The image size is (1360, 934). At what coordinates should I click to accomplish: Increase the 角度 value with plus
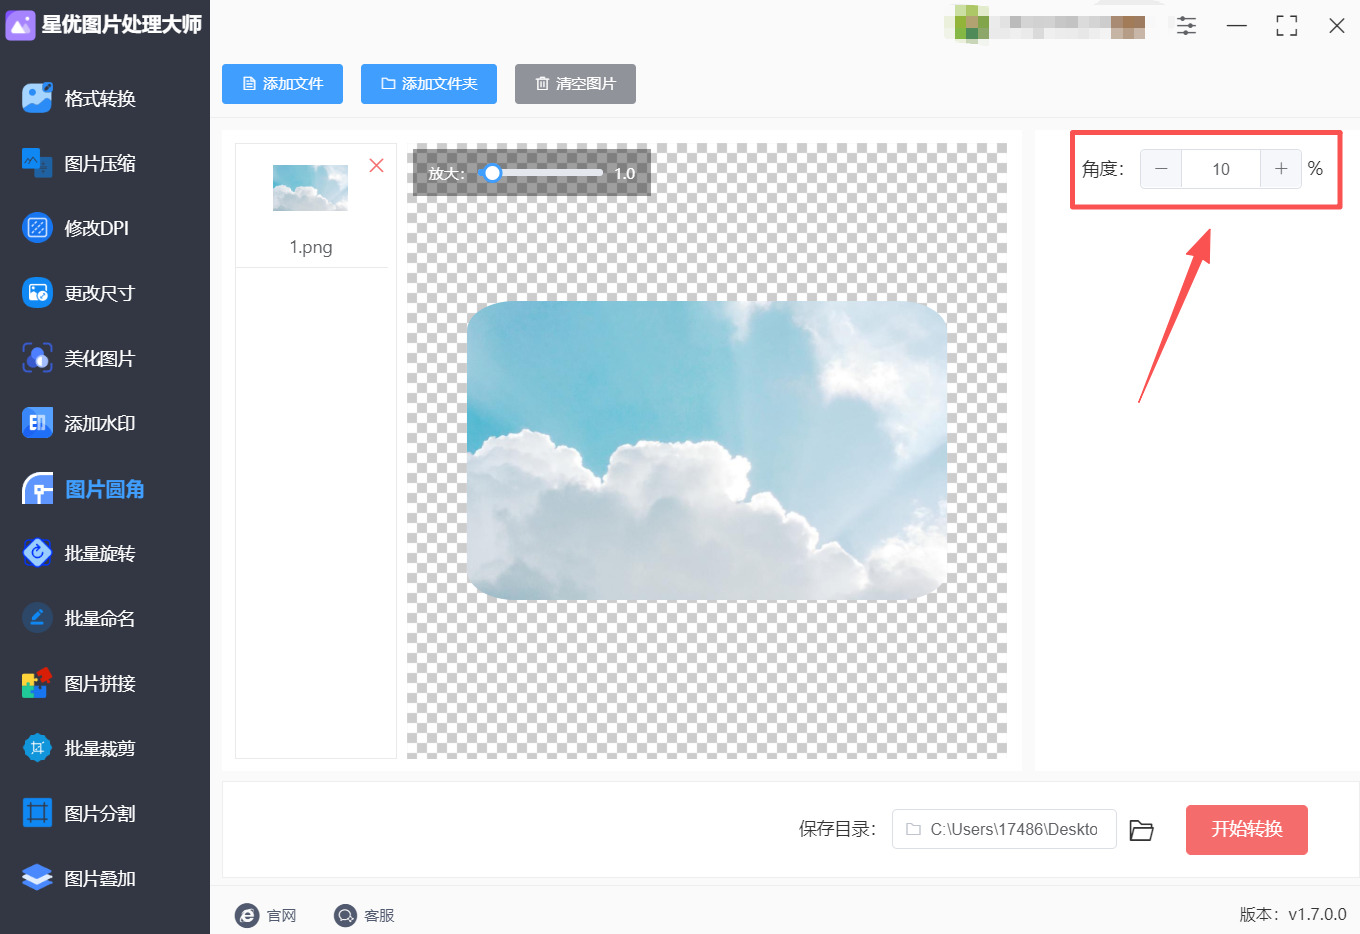coord(1281,169)
